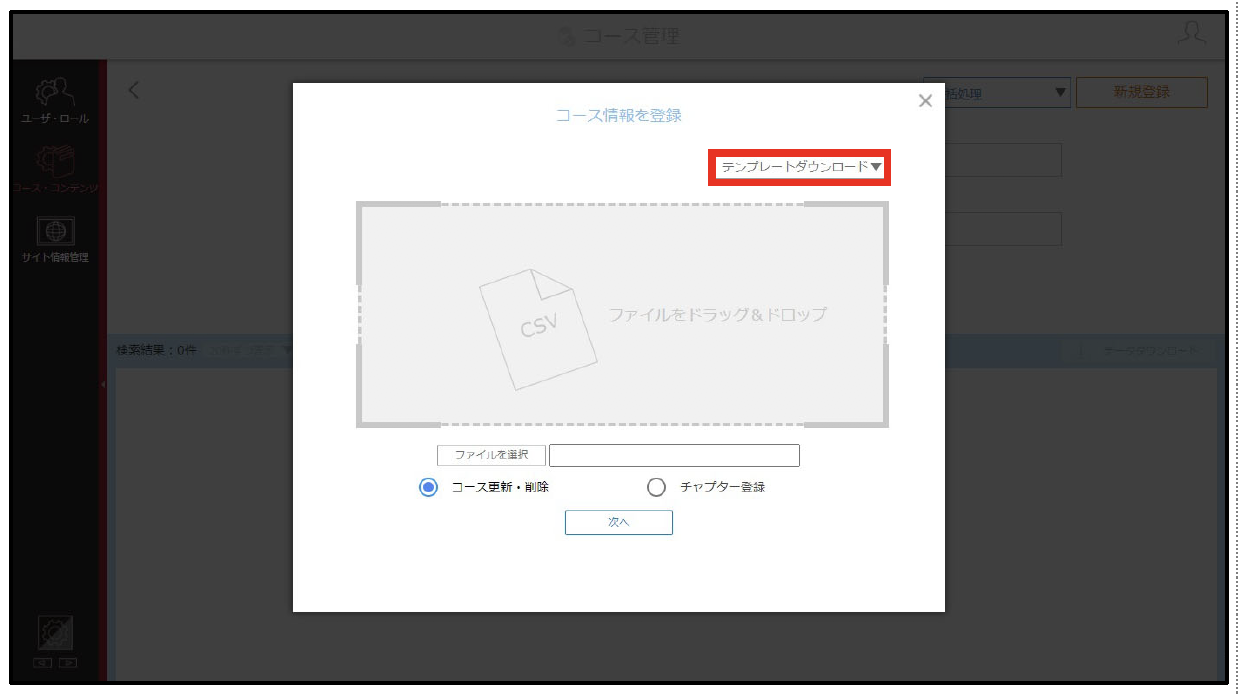
Task: Click the left arrow below the gear icon
Action: [x=42, y=662]
